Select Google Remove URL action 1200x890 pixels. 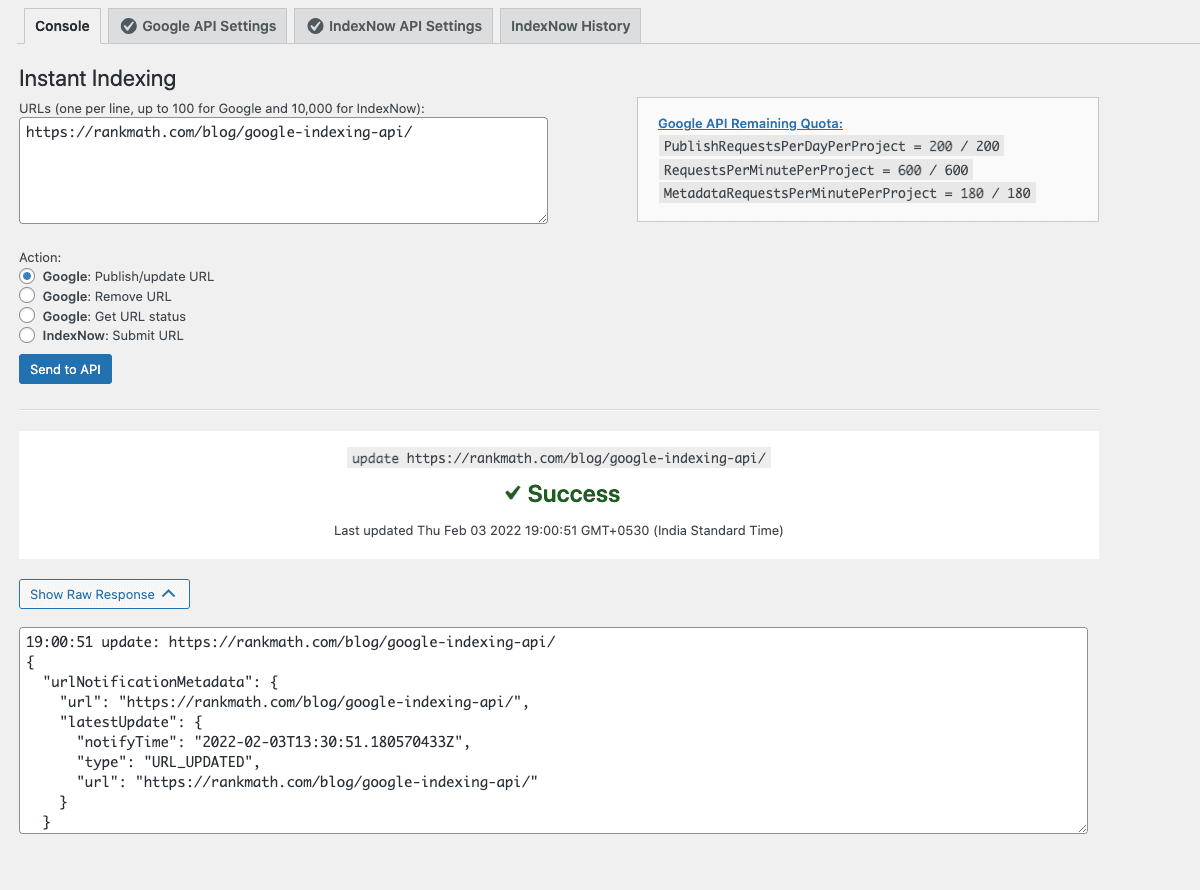(x=27, y=296)
